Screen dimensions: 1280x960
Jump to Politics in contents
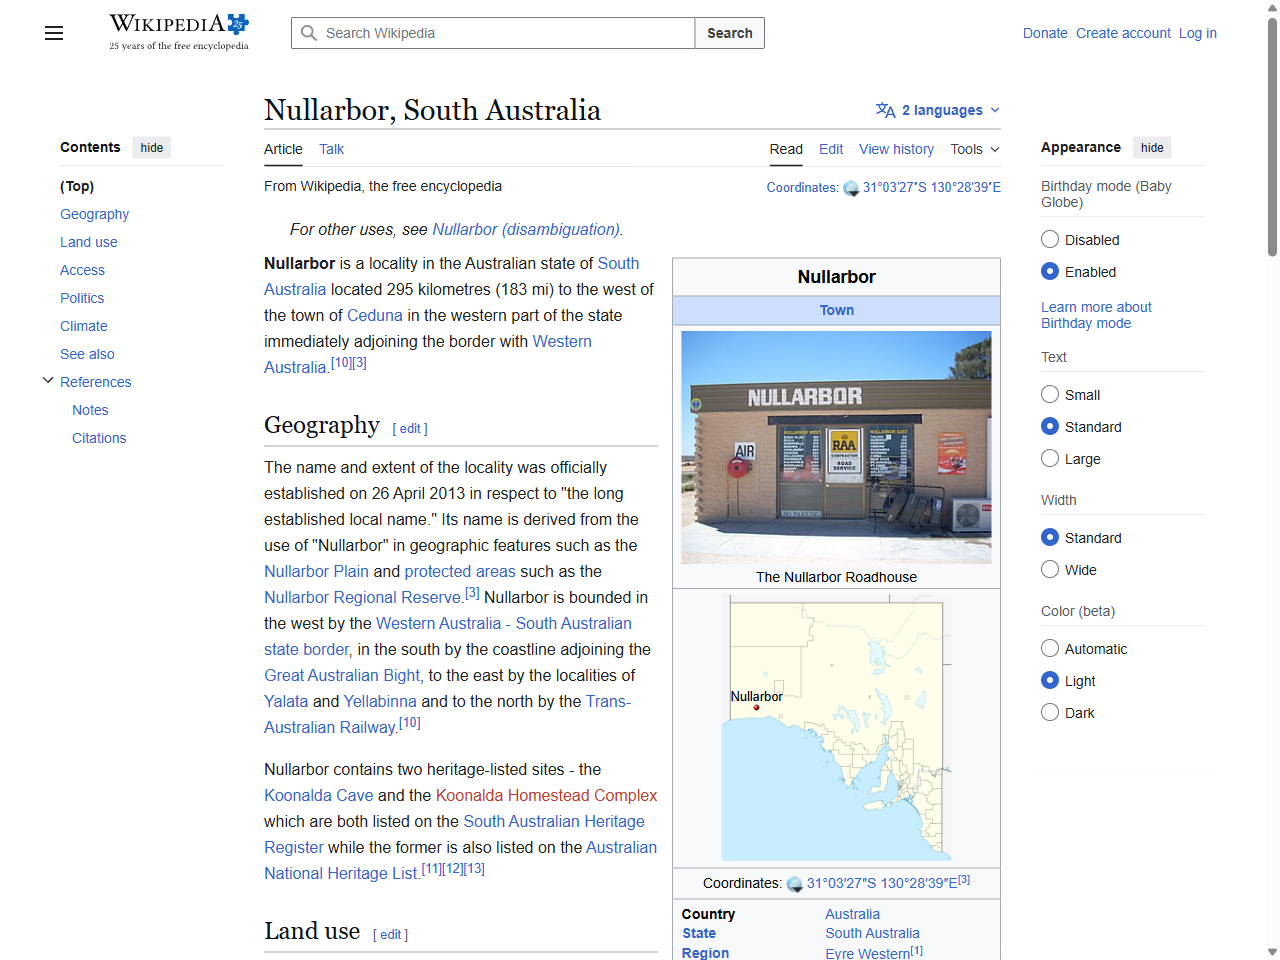point(82,298)
